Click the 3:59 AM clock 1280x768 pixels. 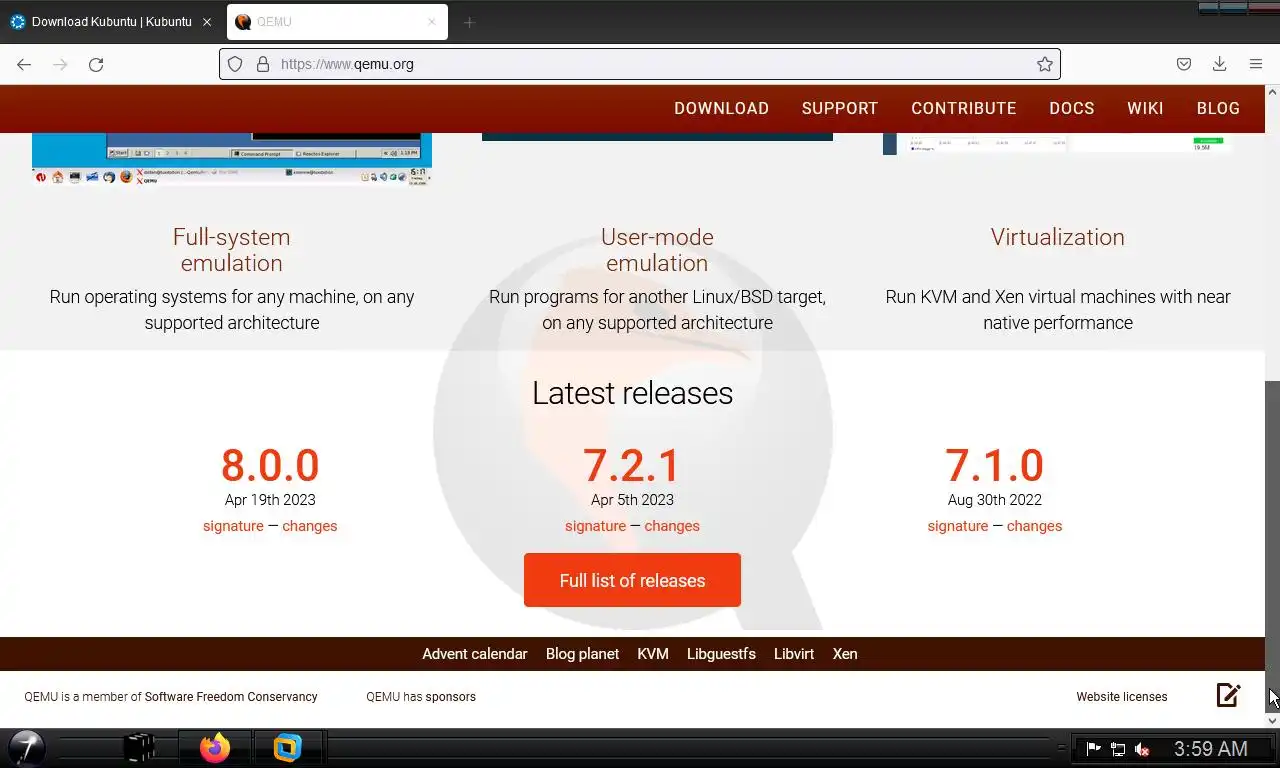(1210, 749)
